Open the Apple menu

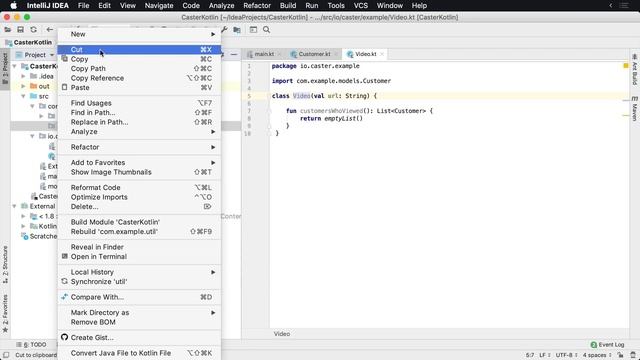(13, 5)
